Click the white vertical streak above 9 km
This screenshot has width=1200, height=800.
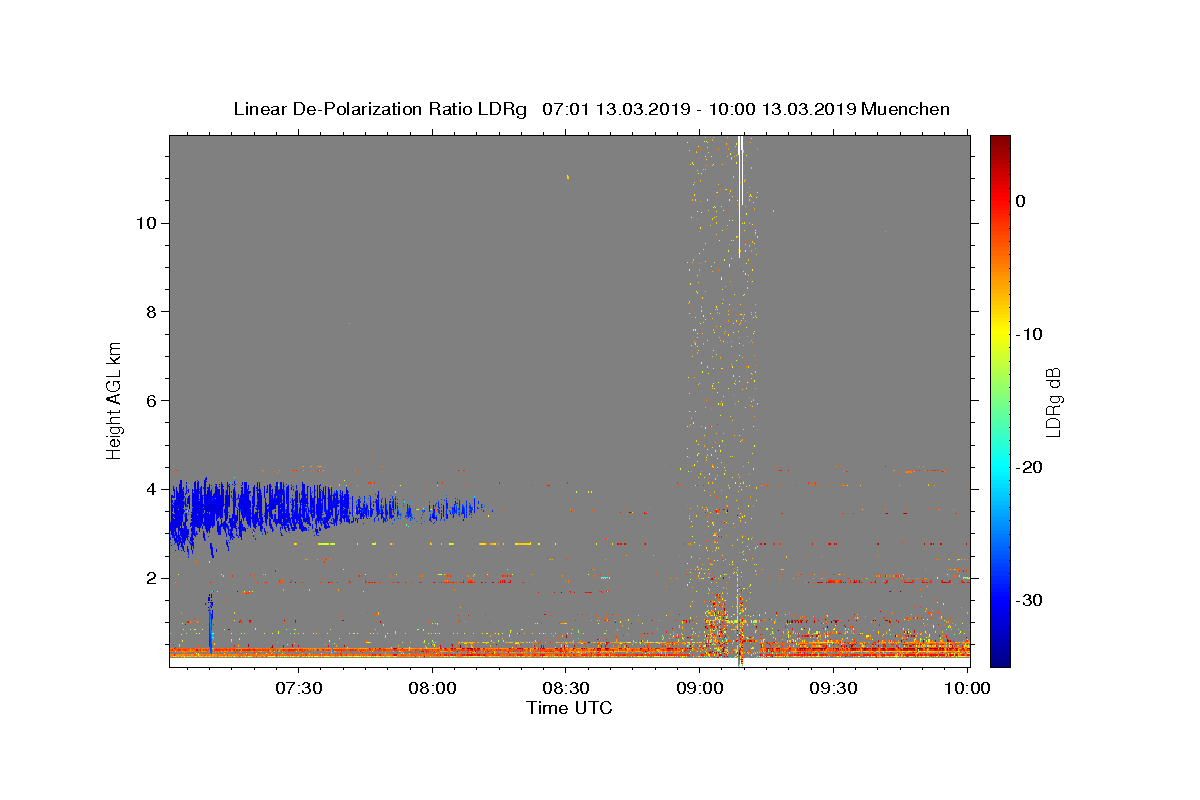[740, 196]
